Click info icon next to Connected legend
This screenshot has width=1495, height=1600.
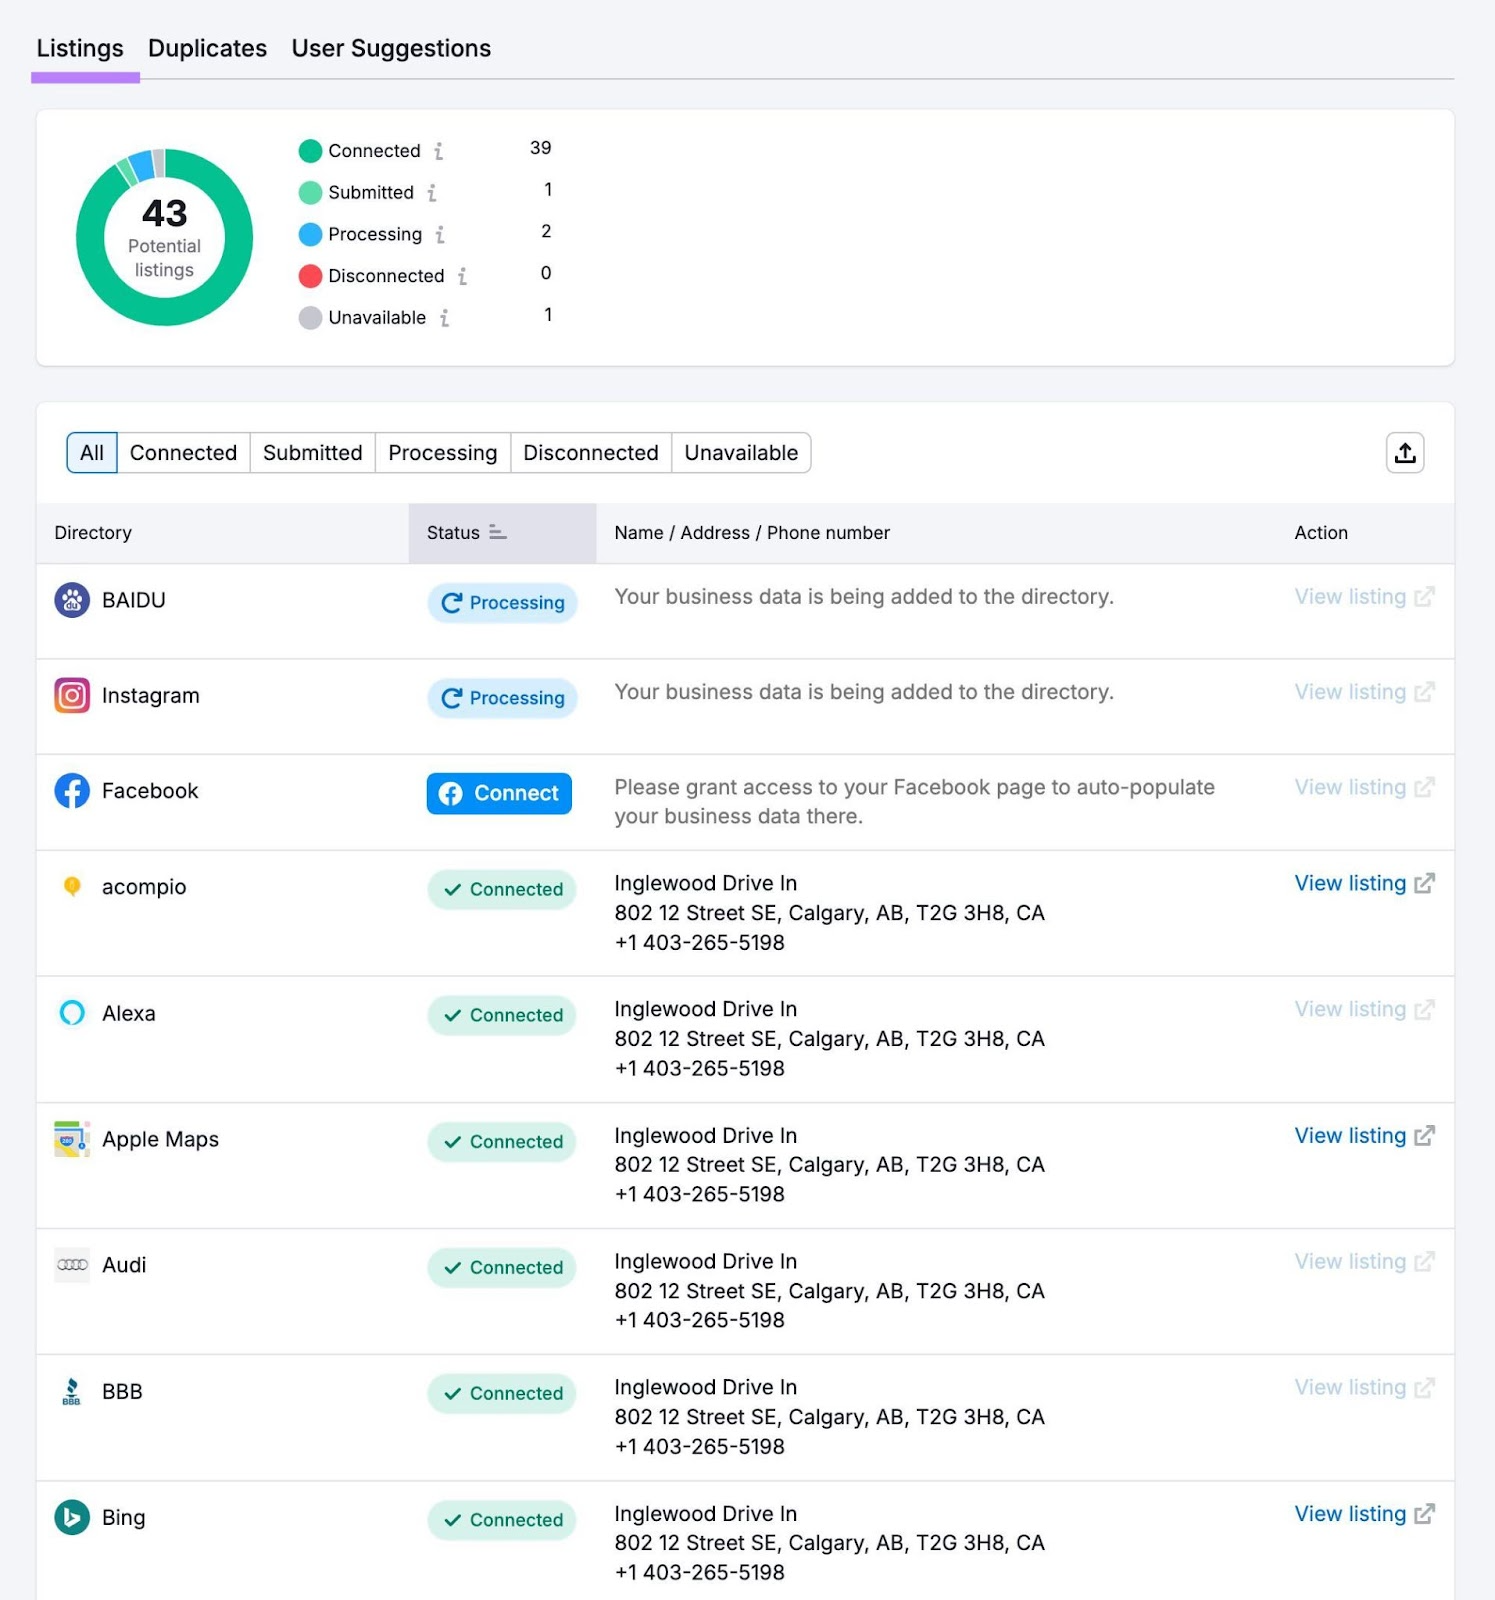pos(438,151)
